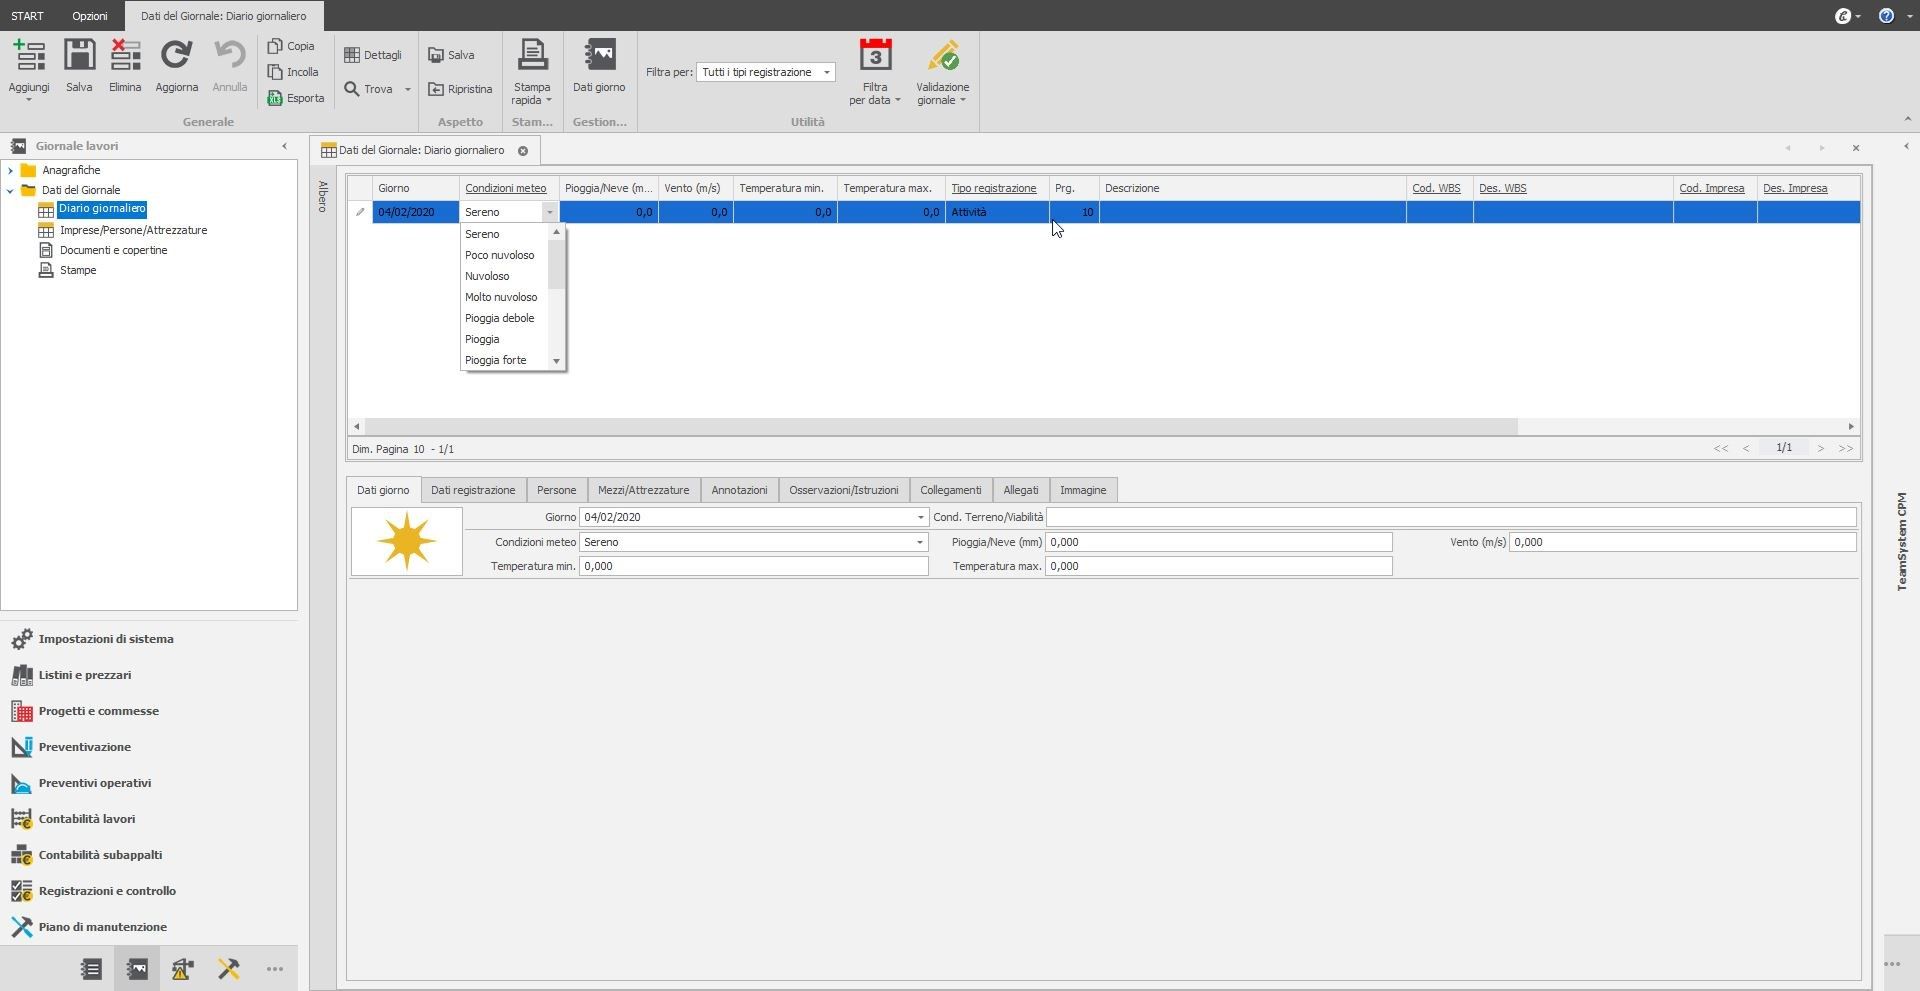The width and height of the screenshot is (1920, 991).
Task: Collapse the Giornale lavori side panel
Action: (284, 146)
